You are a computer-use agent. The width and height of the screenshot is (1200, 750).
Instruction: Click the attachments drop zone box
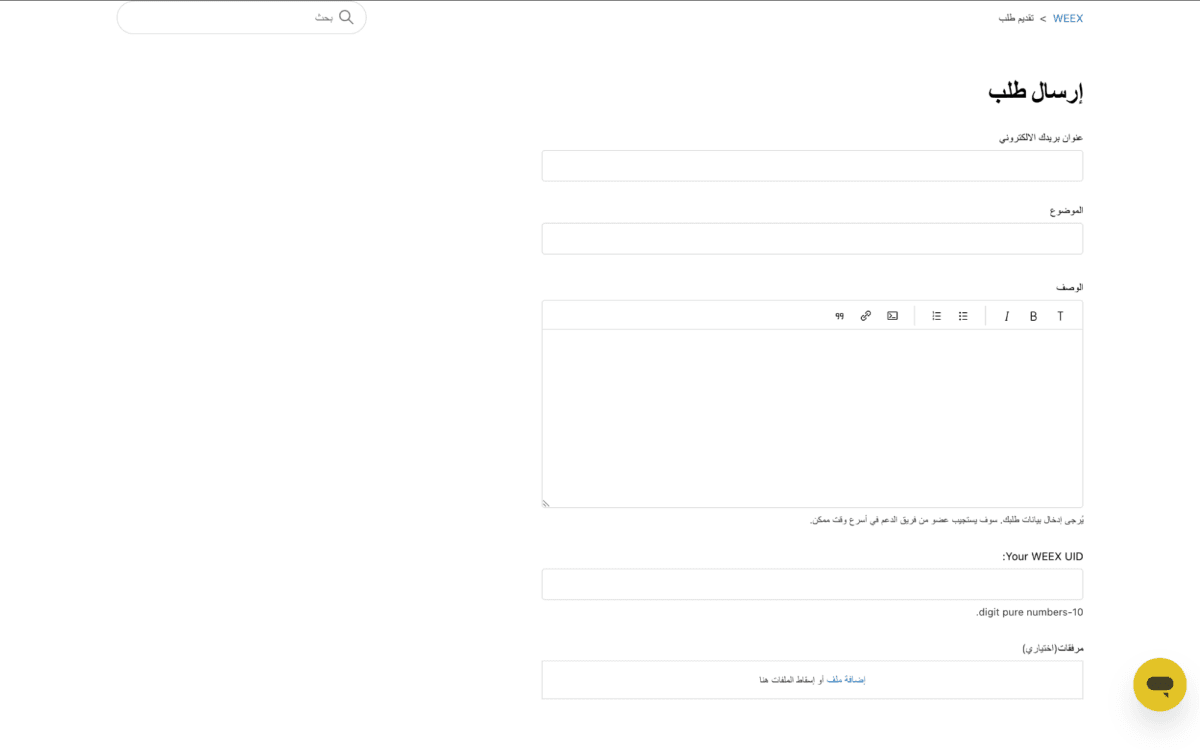point(812,680)
